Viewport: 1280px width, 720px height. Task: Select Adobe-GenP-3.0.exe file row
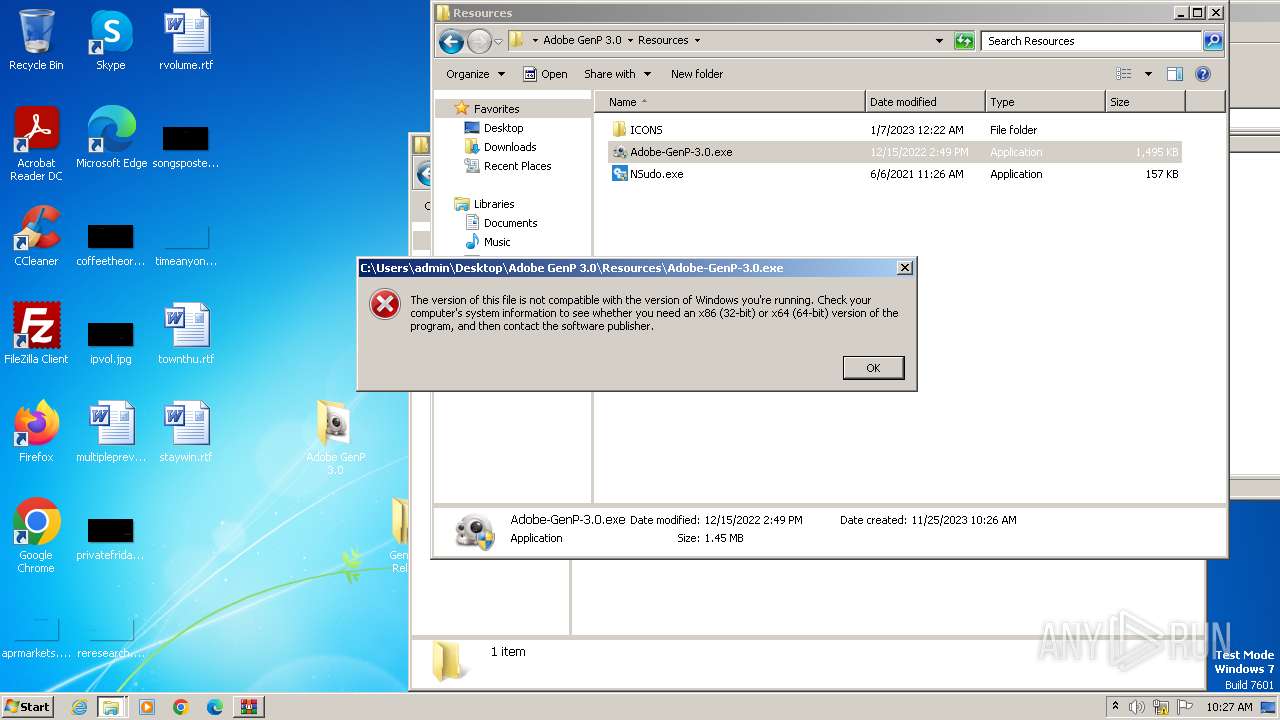click(895, 152)
